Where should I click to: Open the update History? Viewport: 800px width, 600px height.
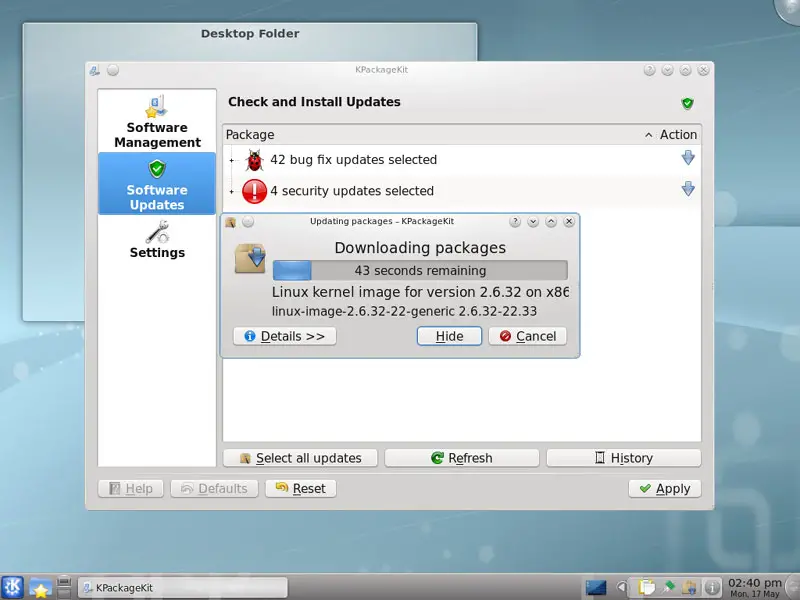click(623, 458)
